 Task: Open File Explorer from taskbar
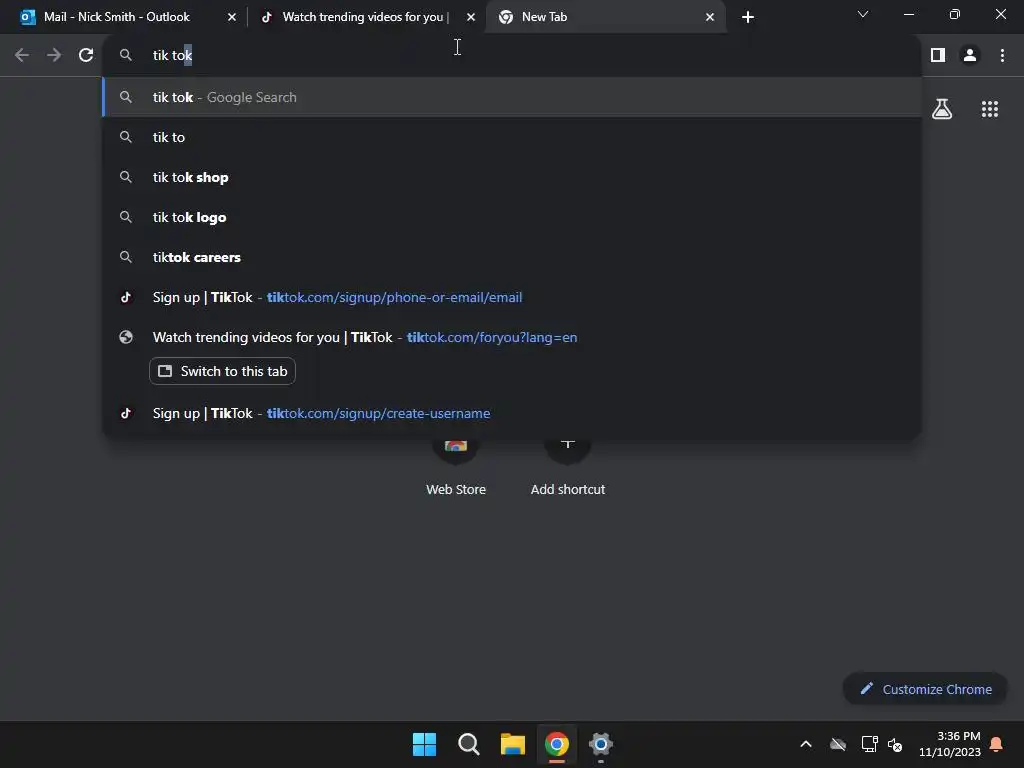(513, 744)
